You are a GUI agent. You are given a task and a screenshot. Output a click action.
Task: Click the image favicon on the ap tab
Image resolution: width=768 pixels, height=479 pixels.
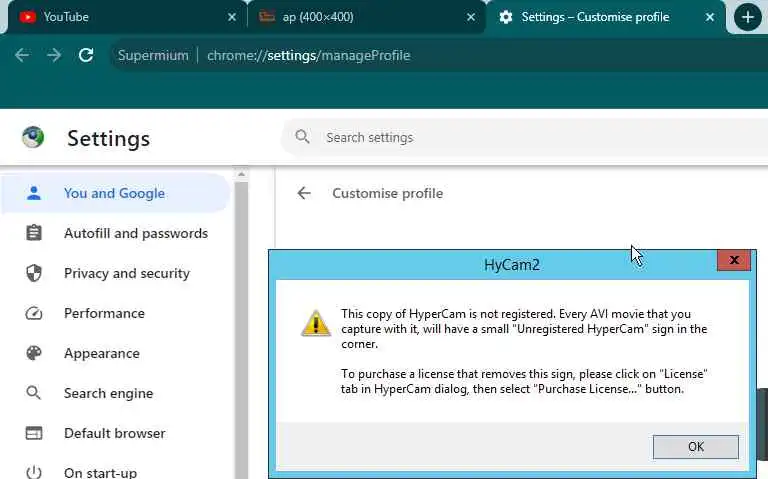pyautogui.click(x=266, y=17)
